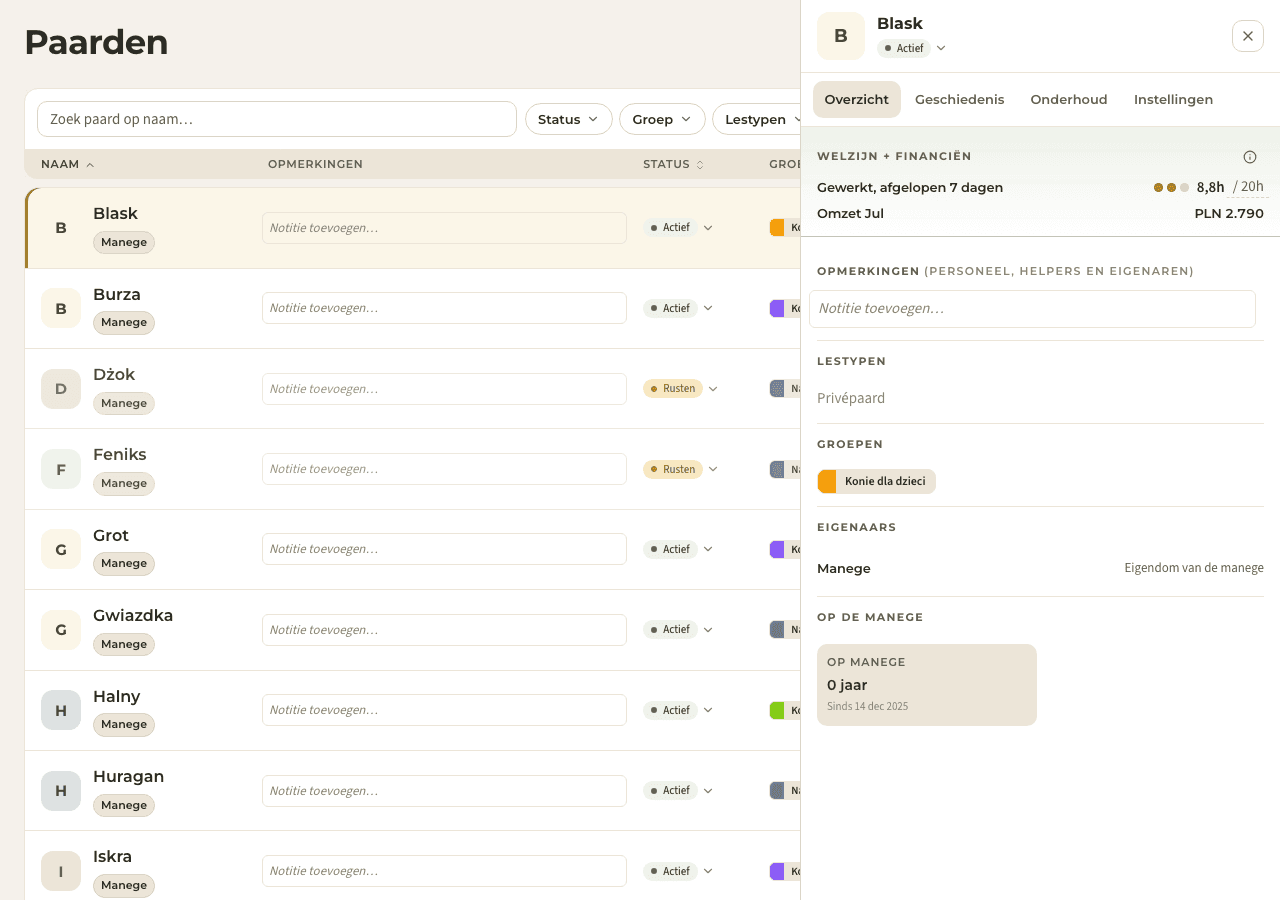Image resolution: width=1280 pixels, height=900 pixels.
Task: Open the Status filter dropdown
Action: coord(569,119)
